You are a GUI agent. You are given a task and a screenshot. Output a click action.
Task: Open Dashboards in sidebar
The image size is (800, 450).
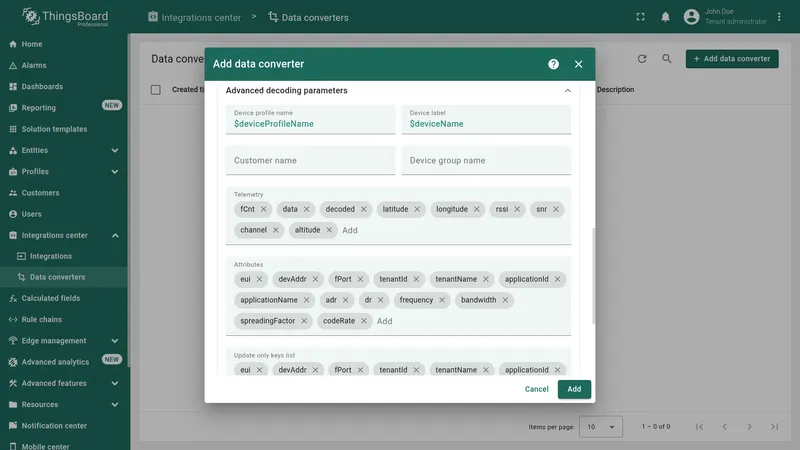point(64,87)
